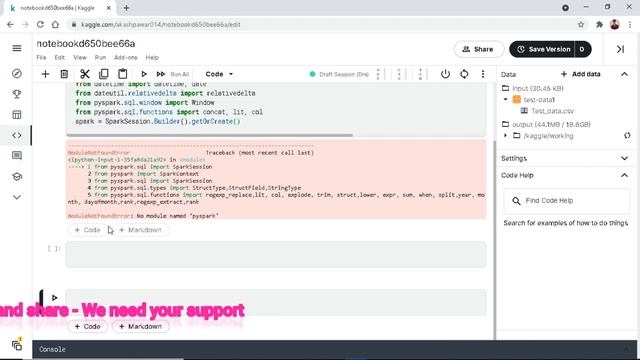Cut the cell with scissors icon
The height and width of the screenshot is (360, 640).
coord(84,74)
